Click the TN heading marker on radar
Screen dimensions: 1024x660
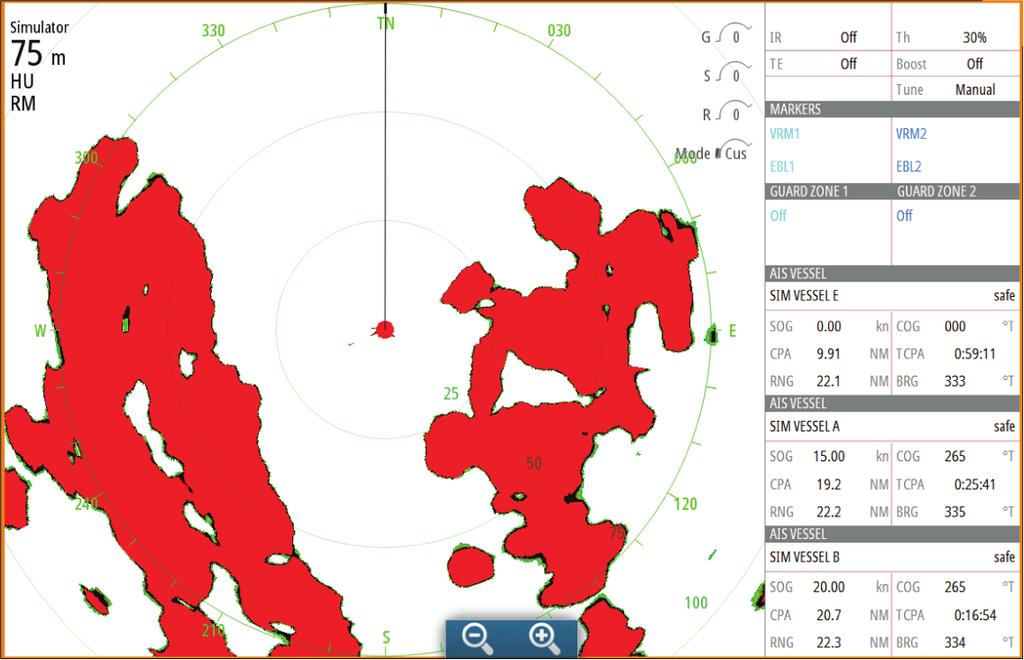pos(385,24)
